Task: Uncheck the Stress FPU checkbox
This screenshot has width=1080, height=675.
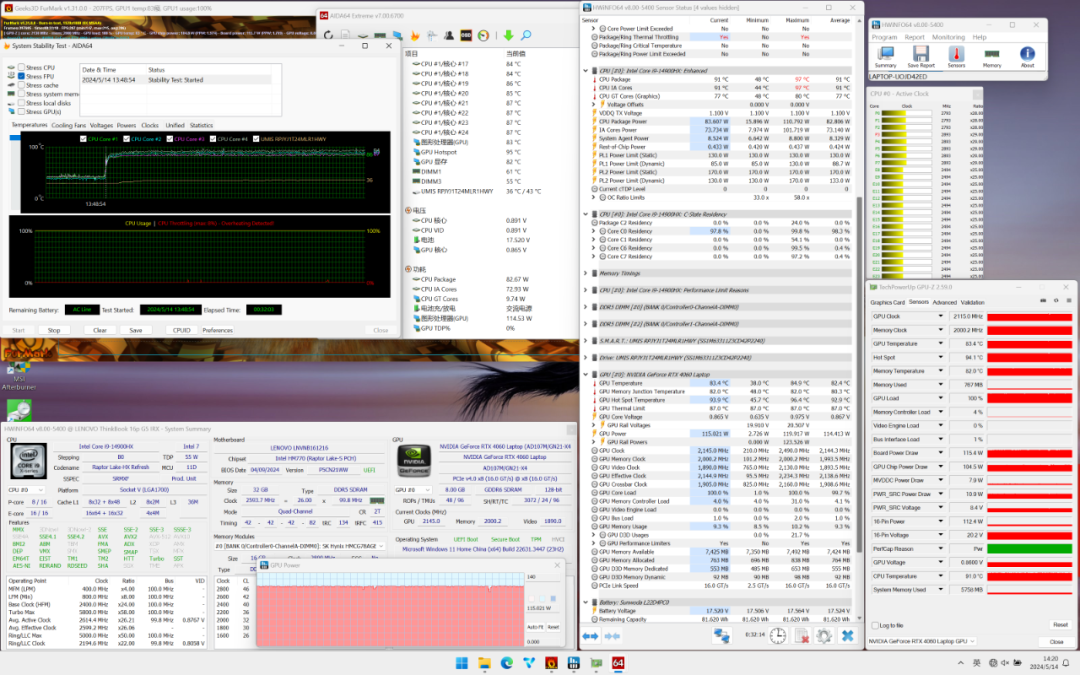Action: click(21, 77)
